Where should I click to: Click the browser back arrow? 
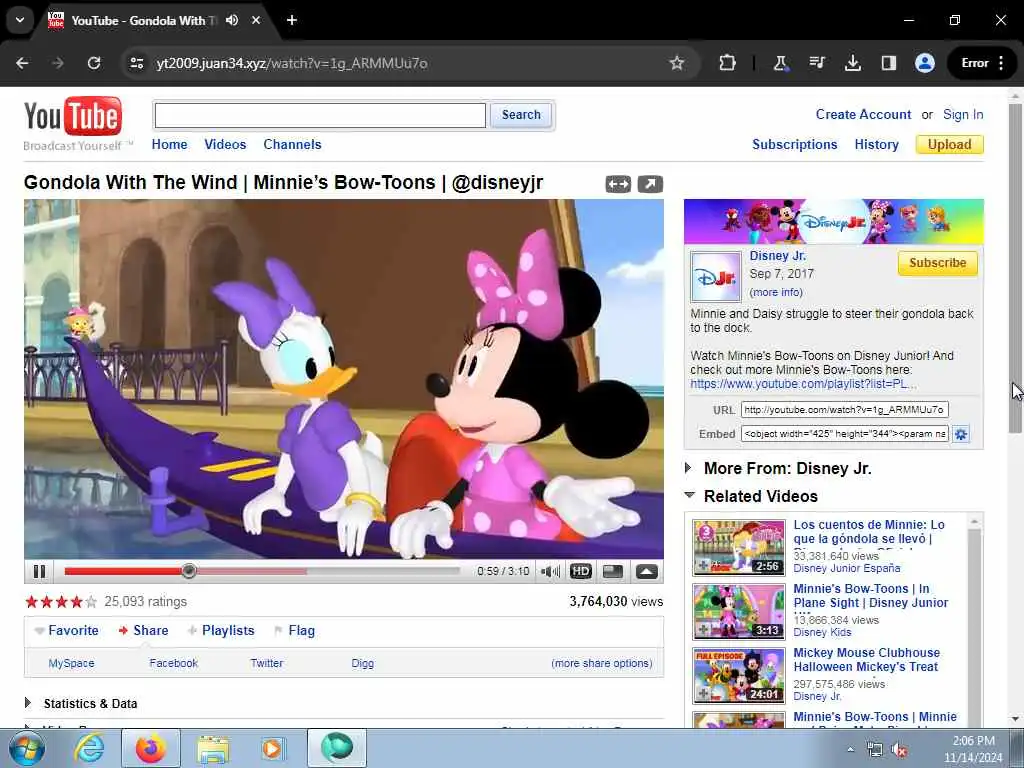click(22, 63)
